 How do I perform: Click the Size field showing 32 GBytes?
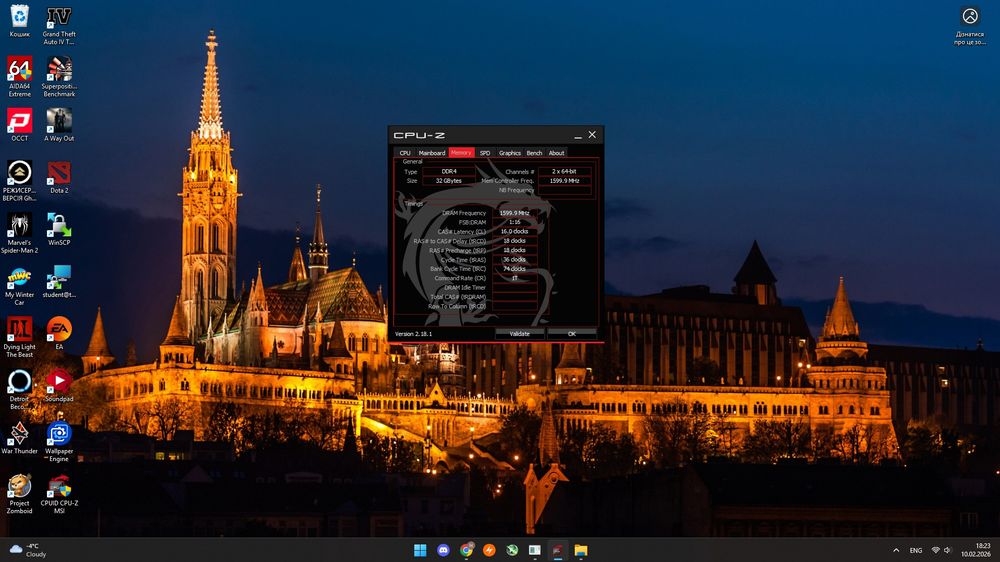pyautogui.click(x=449, y=181)
